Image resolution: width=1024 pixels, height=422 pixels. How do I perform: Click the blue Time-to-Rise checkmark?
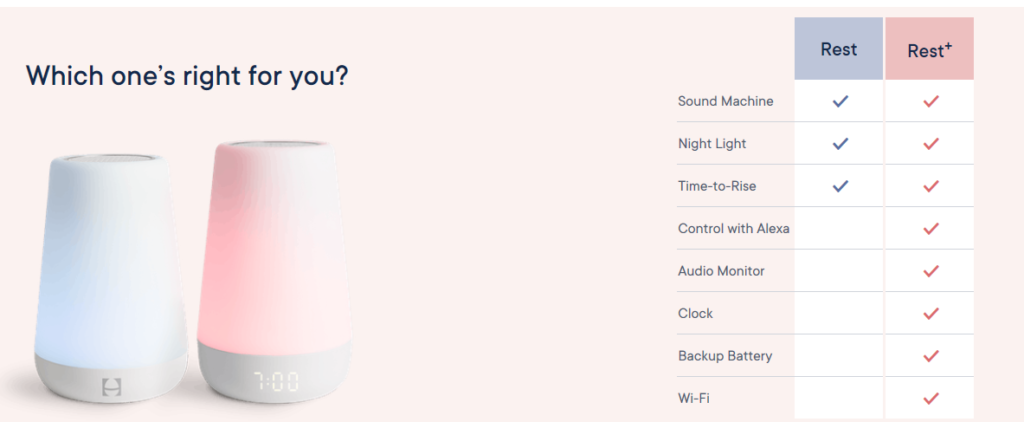840,186
